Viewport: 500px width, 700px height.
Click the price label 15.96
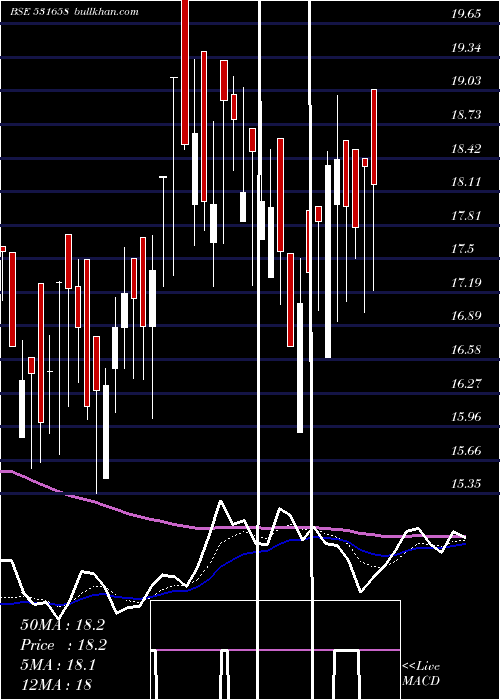point(466,417)
